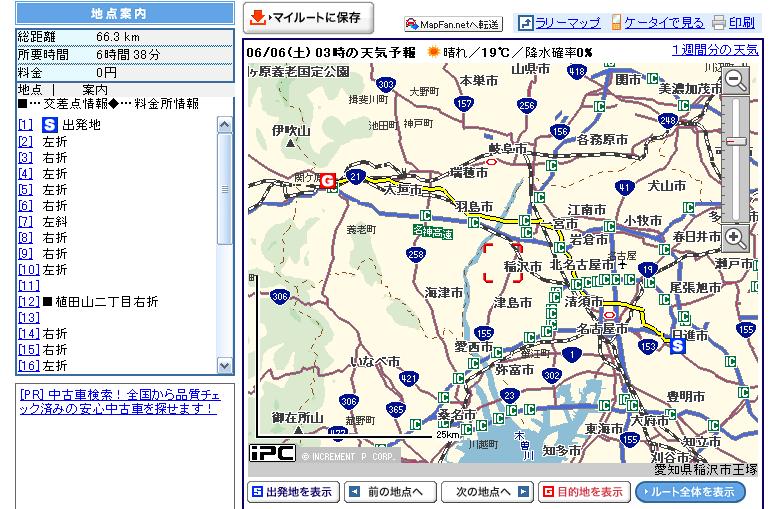Open route step [1] link
The image size is (782, 509).
(25, 125)
